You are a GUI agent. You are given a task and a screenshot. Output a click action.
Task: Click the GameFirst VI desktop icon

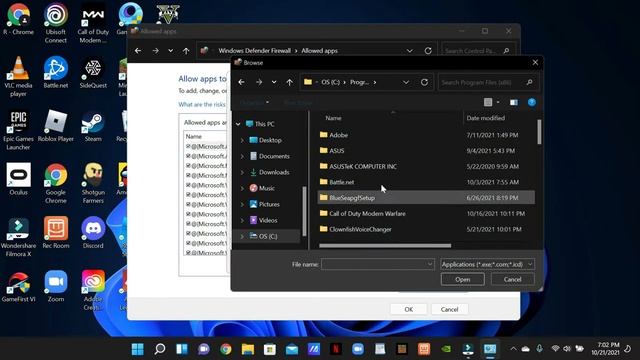tap(18, 286)
